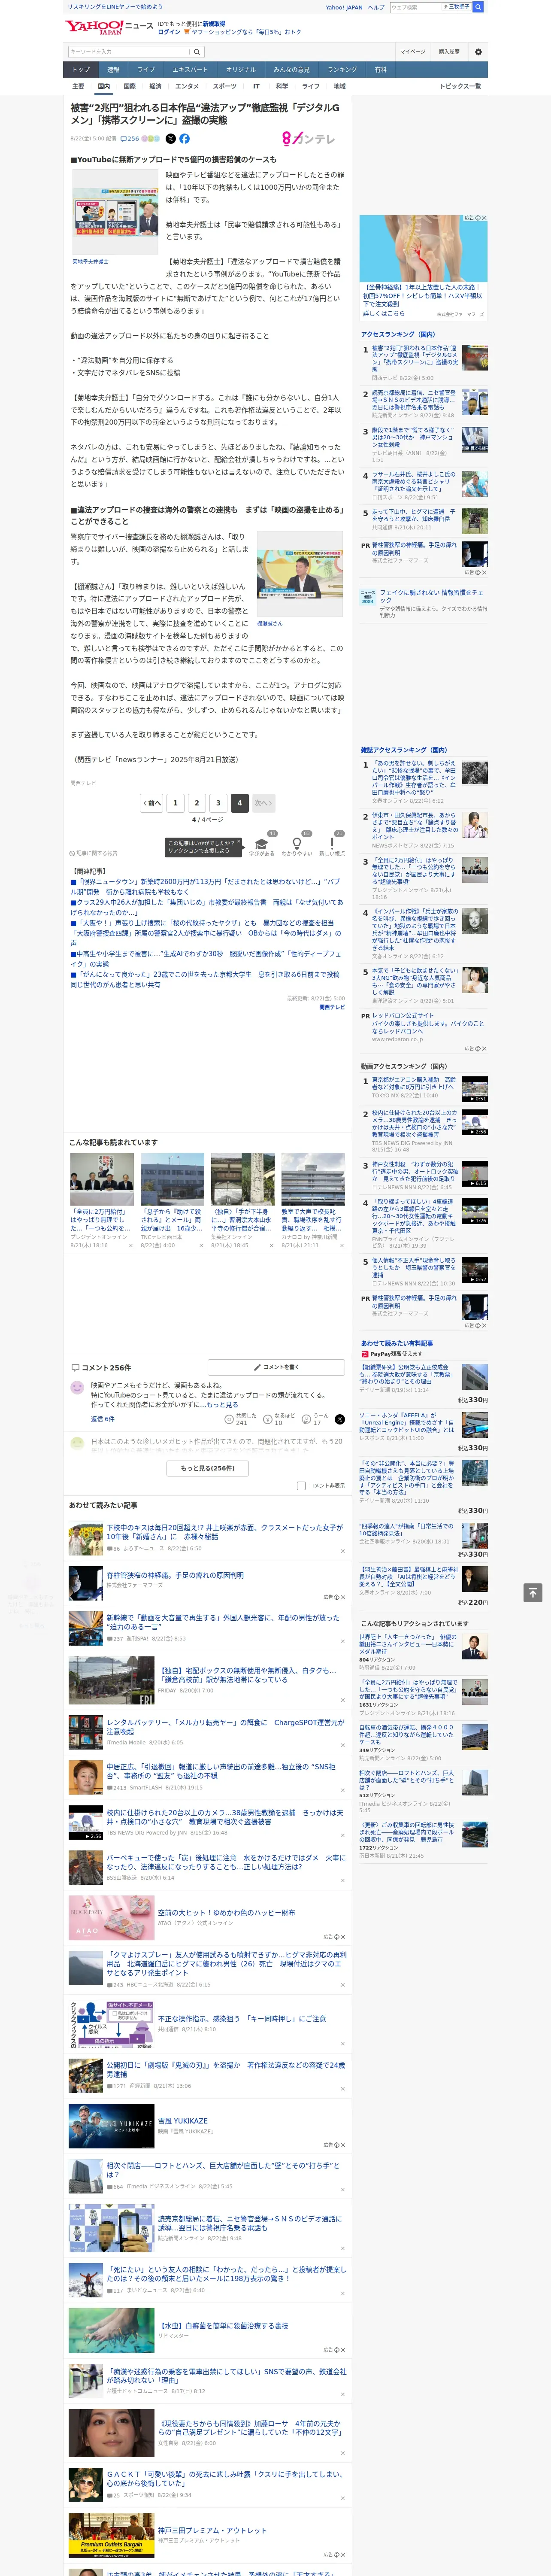Open the video ranking 東京都がエアコン購入補助
The height and width of the screenshot is (2576, 551).
414,1084
